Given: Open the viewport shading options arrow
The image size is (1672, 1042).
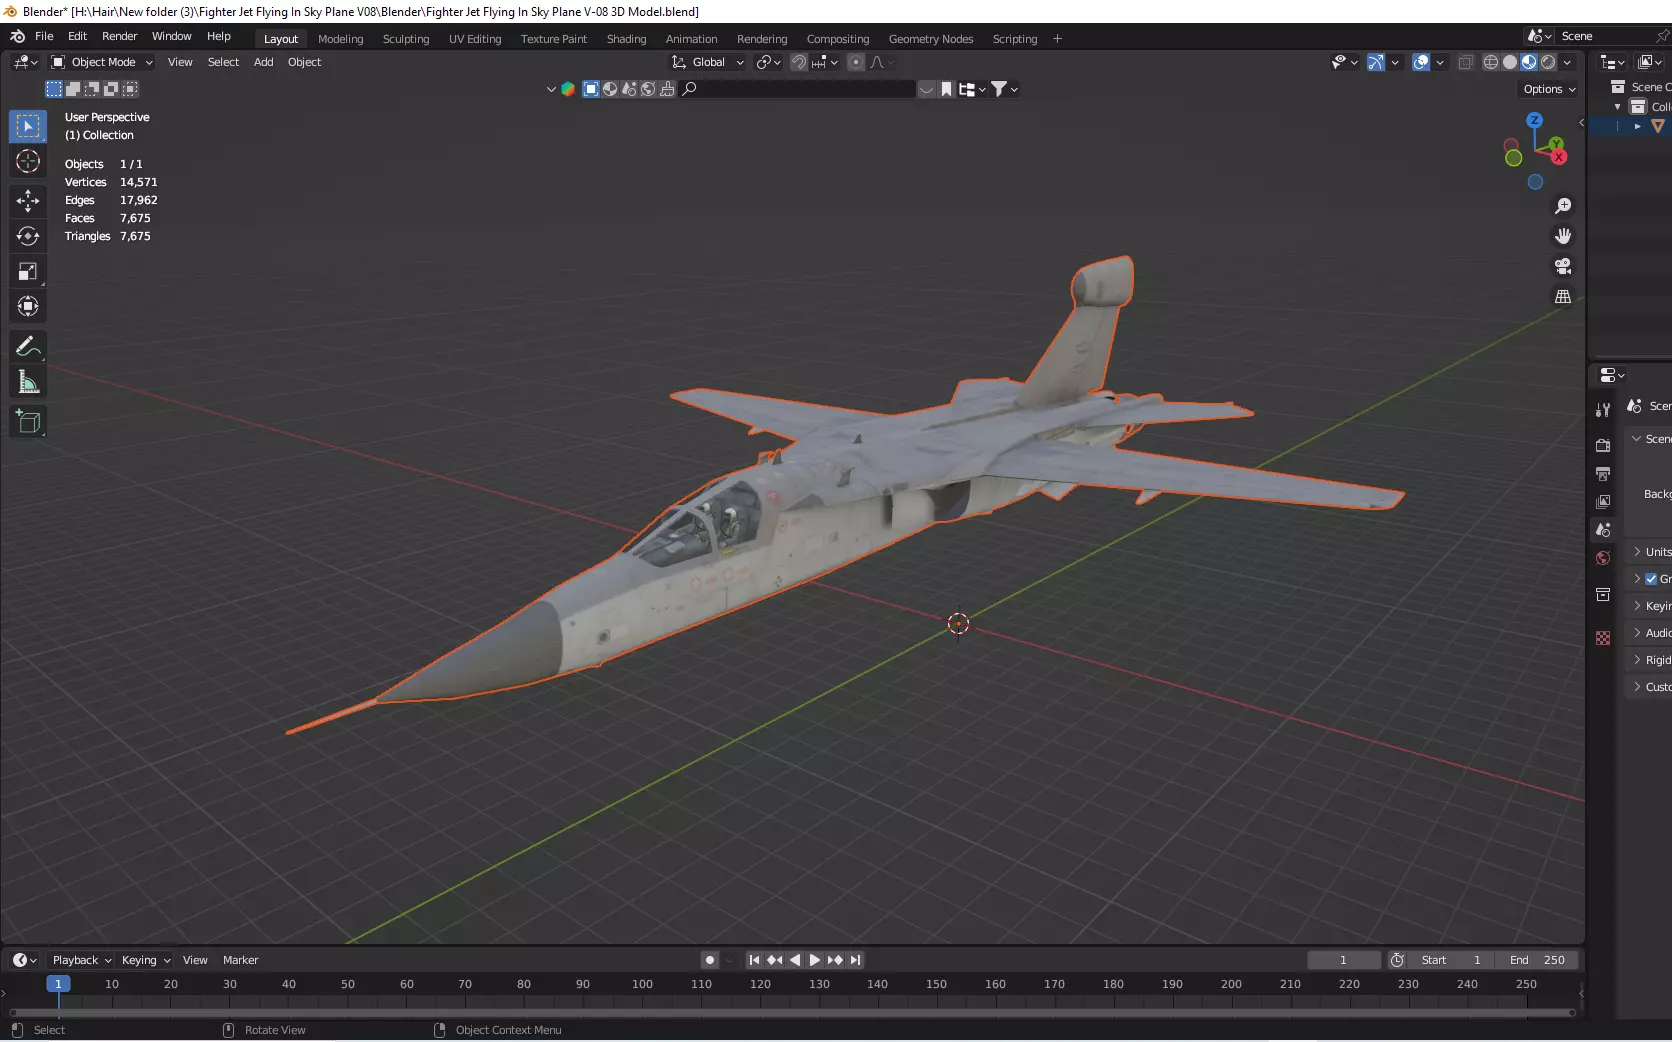Looking at the screenshot, I should [x=1568, y=62].
